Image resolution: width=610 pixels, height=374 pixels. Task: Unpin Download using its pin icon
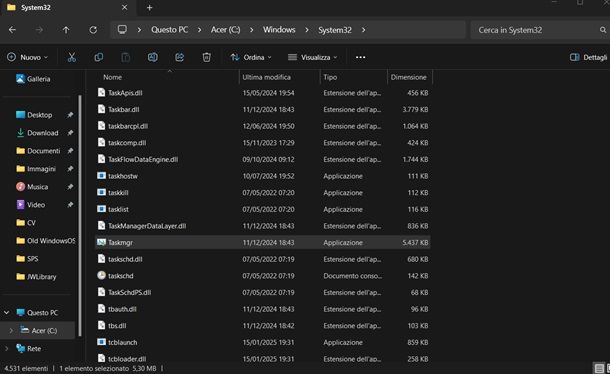tap(70, 133)
